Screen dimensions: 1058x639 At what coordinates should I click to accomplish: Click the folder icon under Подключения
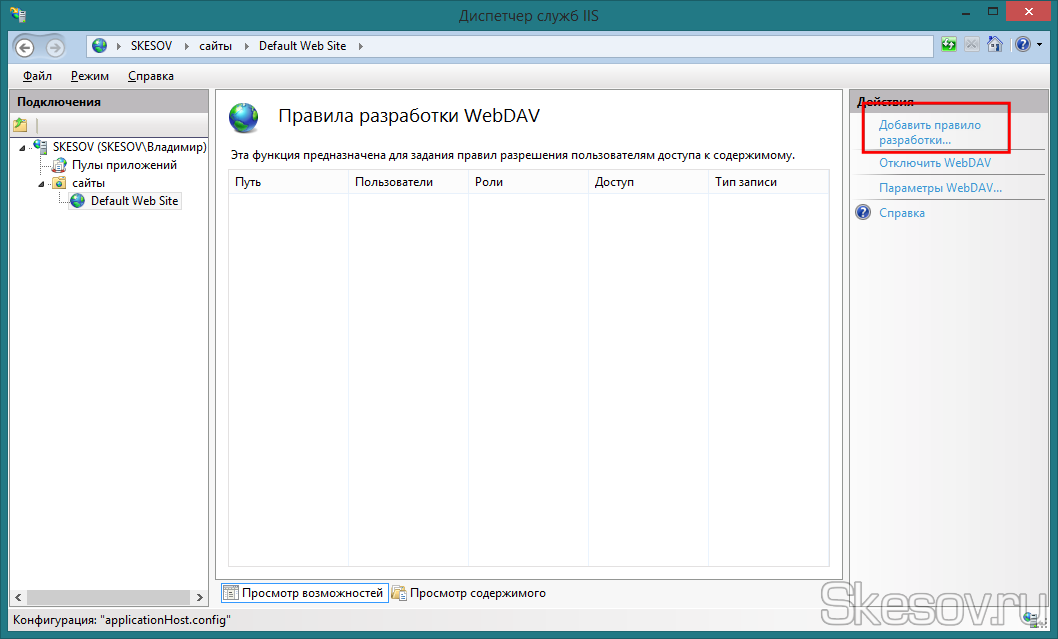[20, 125]
